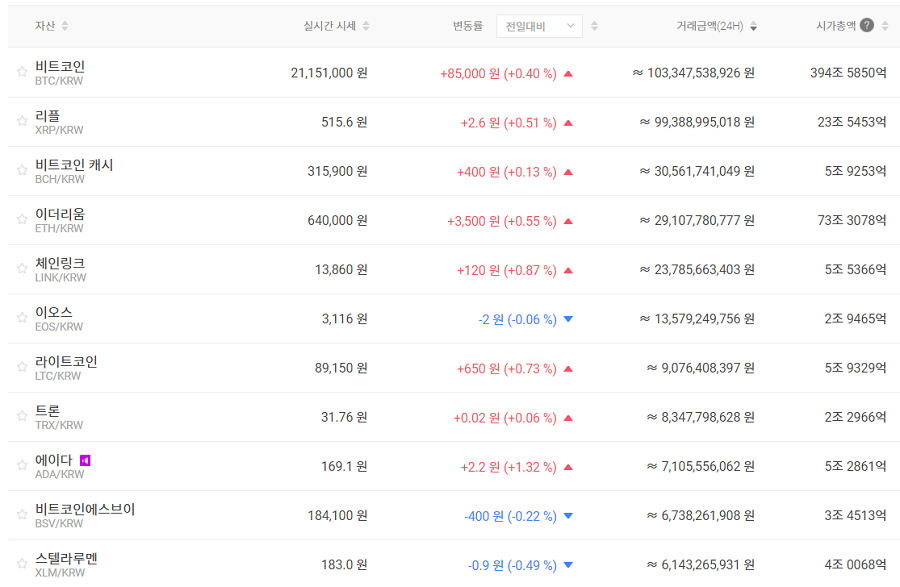Open the 트론 TRX/KRW asset
Screen dimensions: 900x587
click(x=59, y=417)
